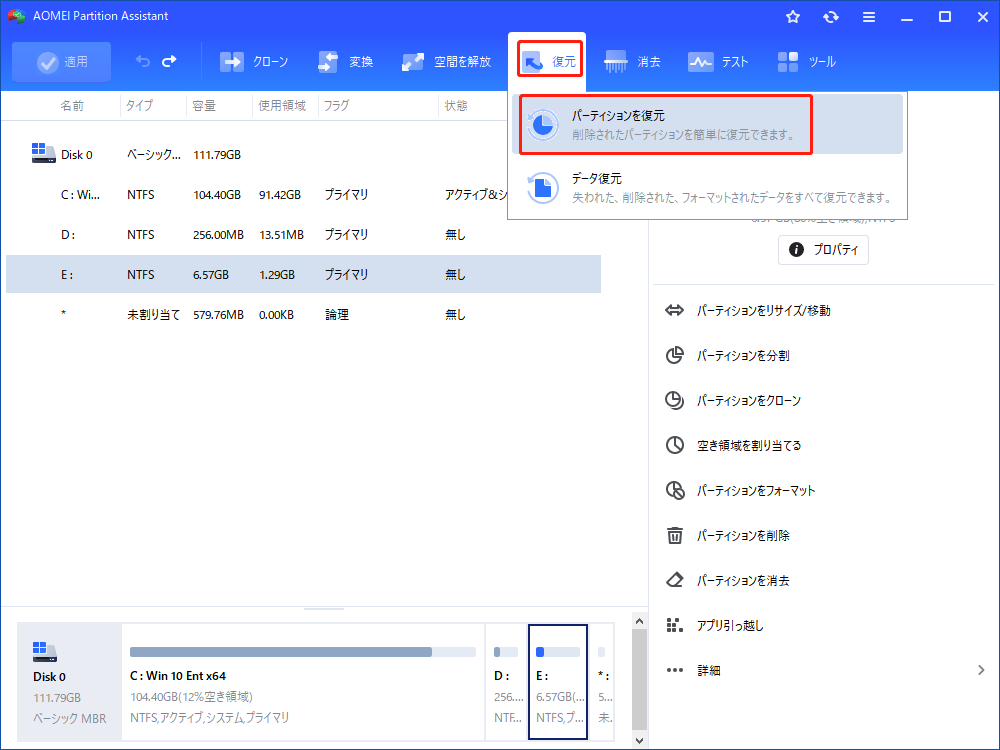Click the partition recovery pie icon
The image size is (1000, 750).
click(543, 125)
